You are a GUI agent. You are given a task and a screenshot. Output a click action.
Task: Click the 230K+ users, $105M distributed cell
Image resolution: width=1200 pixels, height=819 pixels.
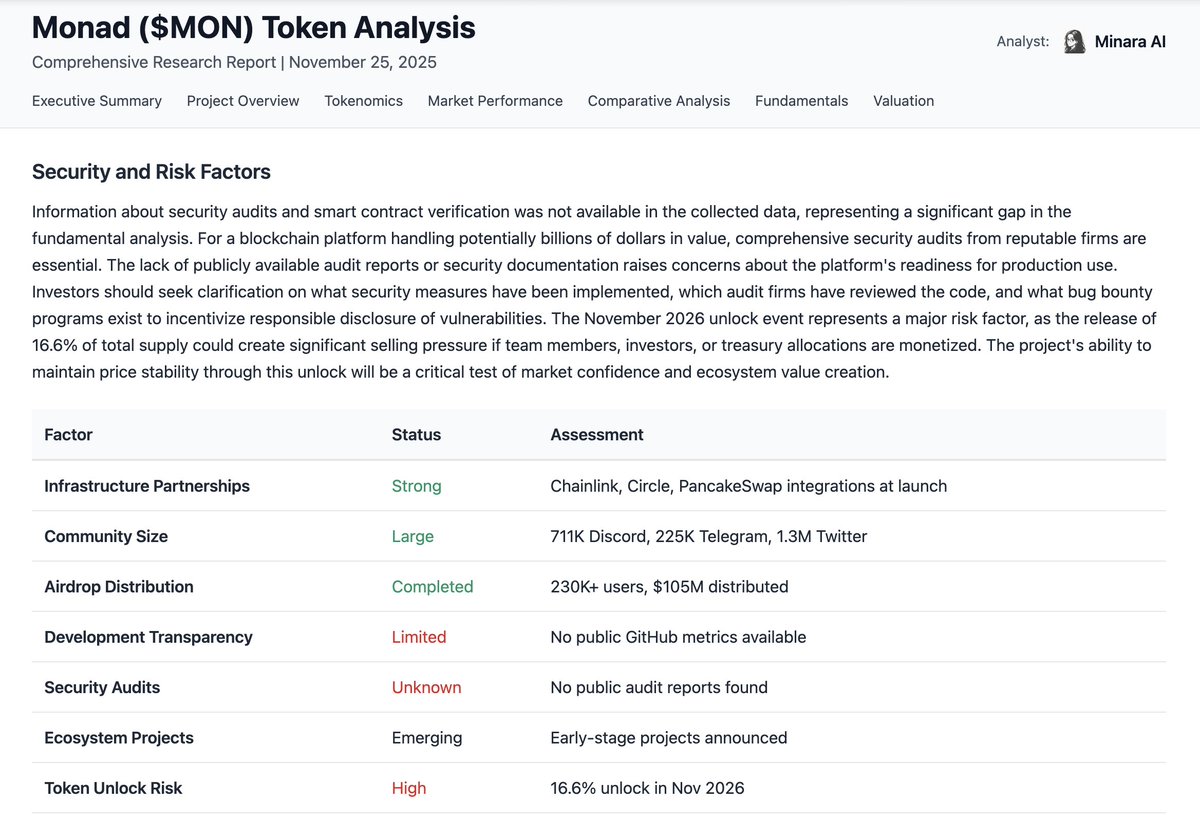click(669, 587)
